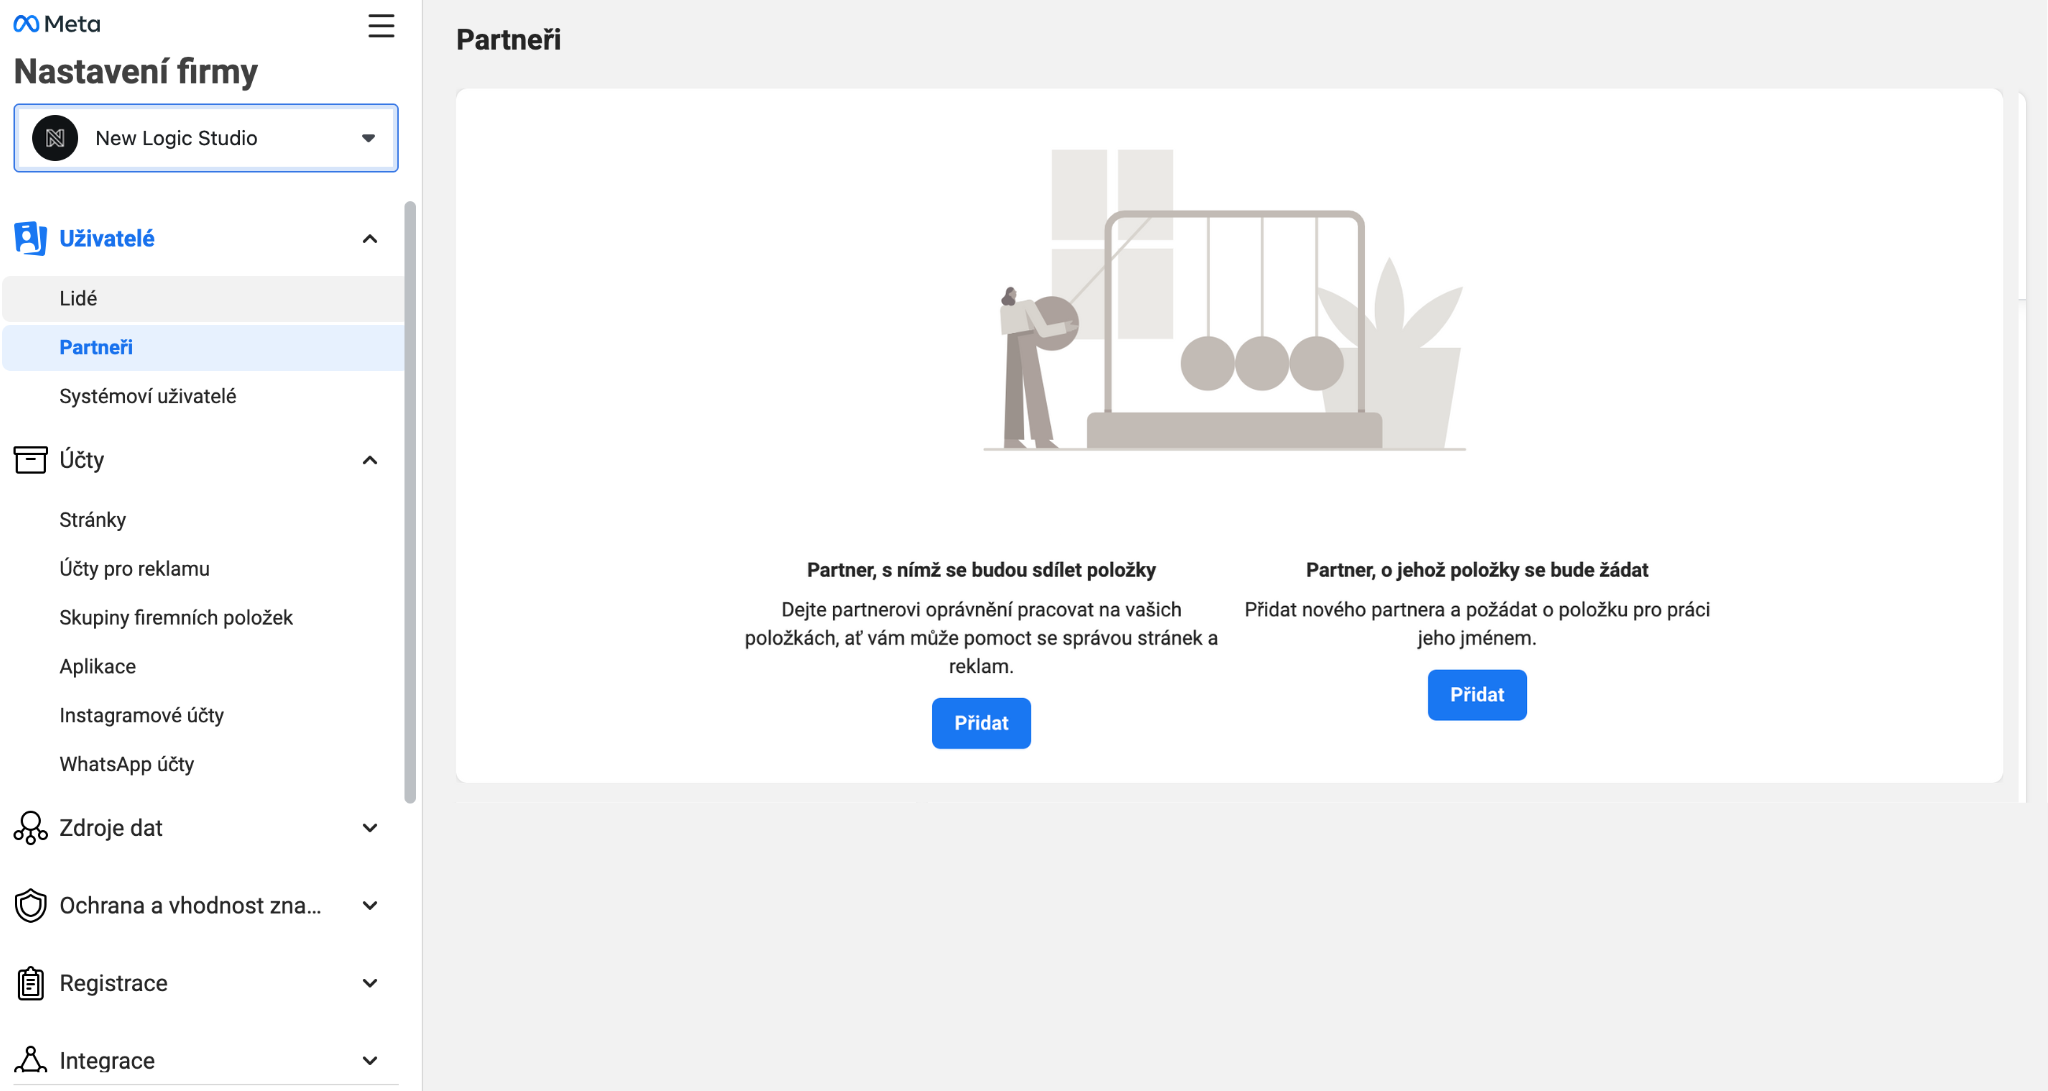
Task: Collapse the Účty section chevron
Action: [x=370, y=461]
